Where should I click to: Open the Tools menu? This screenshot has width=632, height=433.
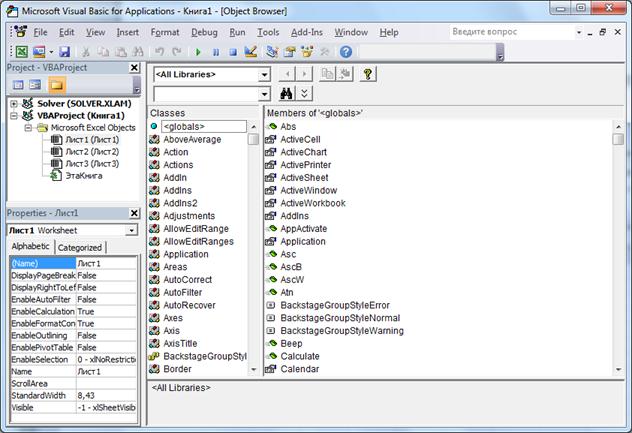coord(268,32)
